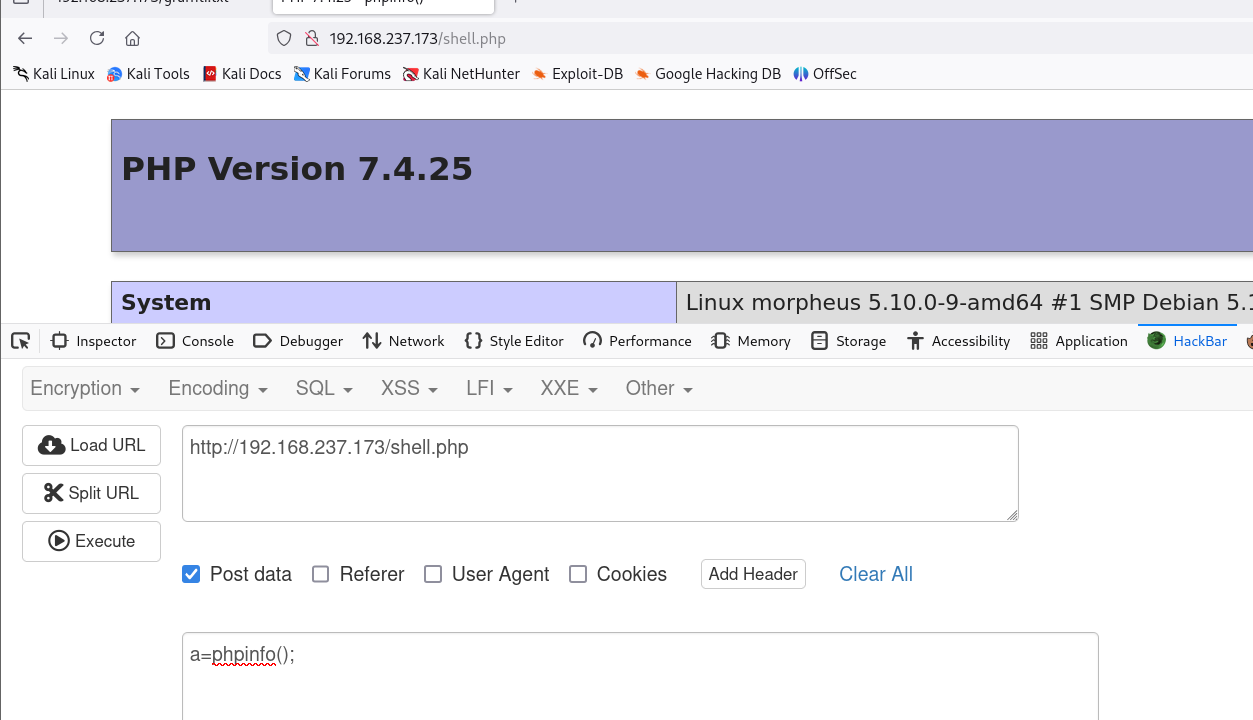Switch to the Application tab
This screenshot has width=1253, height=720.
(1079, 341)
